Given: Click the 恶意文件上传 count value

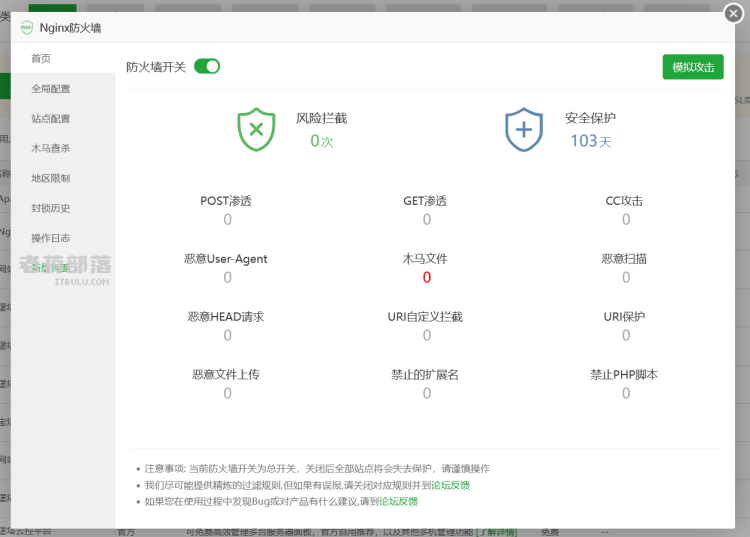Looking at the screenshot, I should [x=227, y=393].
